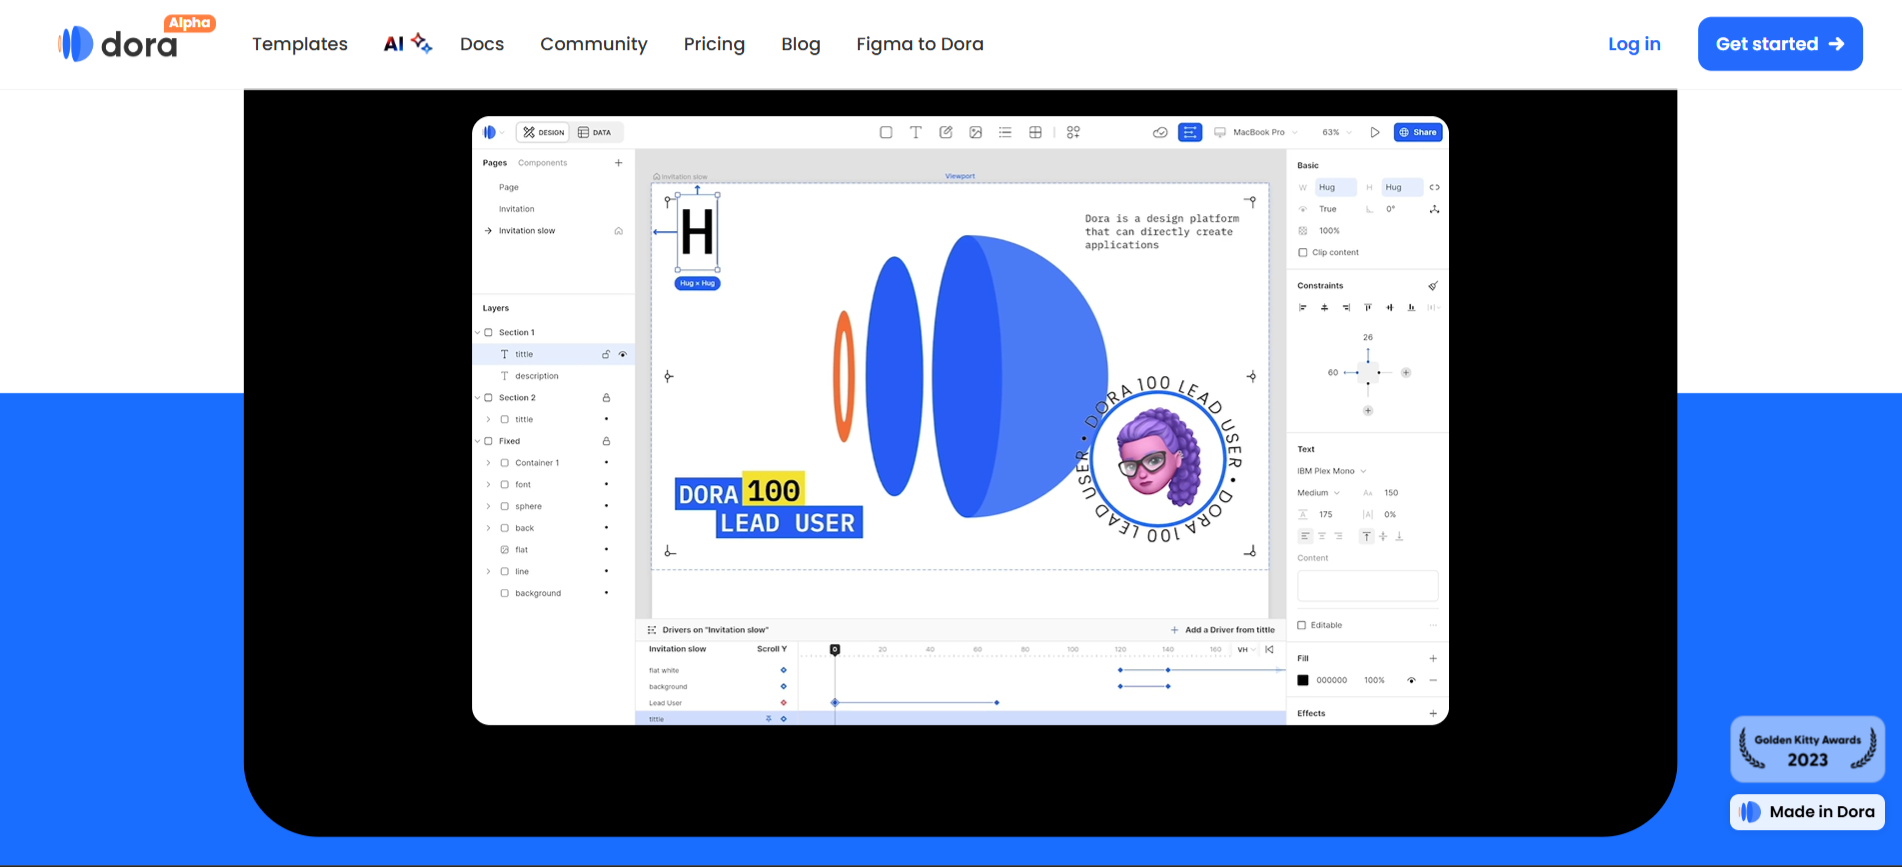Toggle the Clip content checkbox

point(1302,252)
